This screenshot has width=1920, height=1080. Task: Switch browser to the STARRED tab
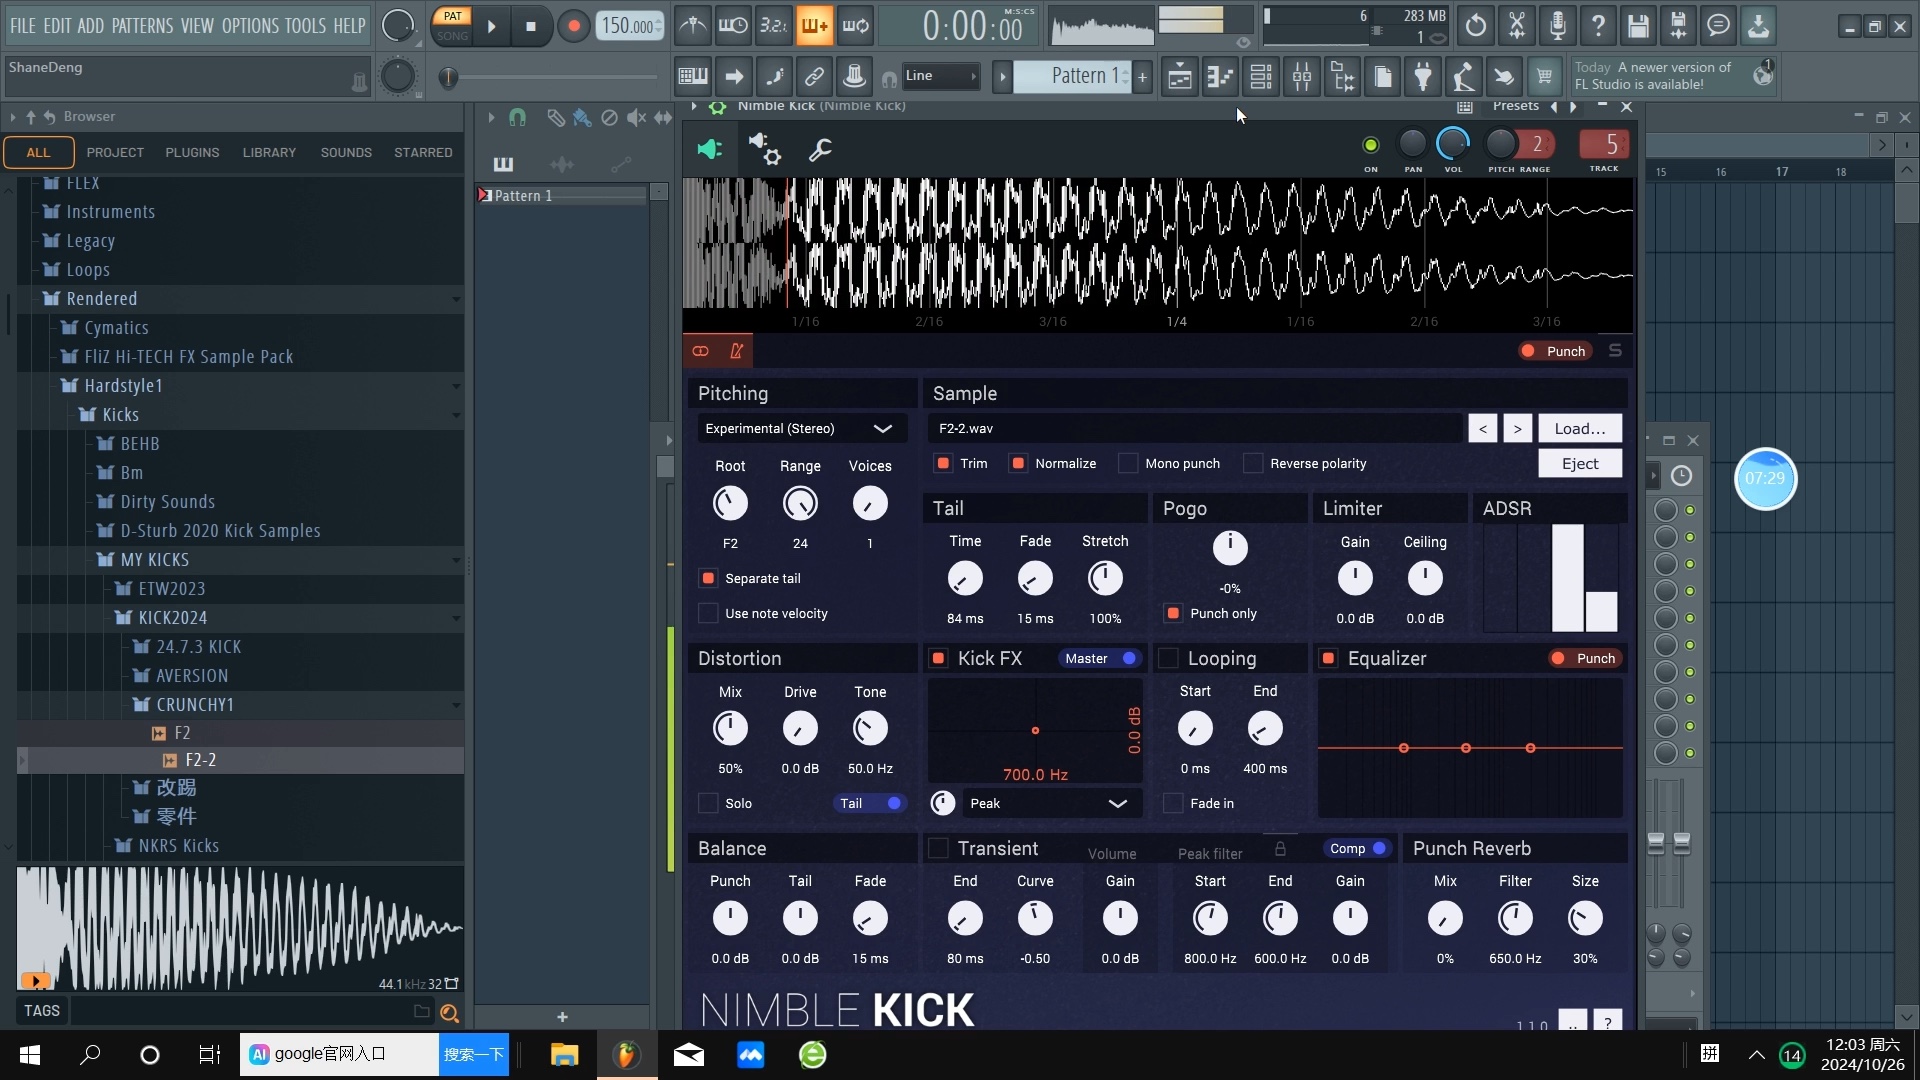tap(423, 152)
